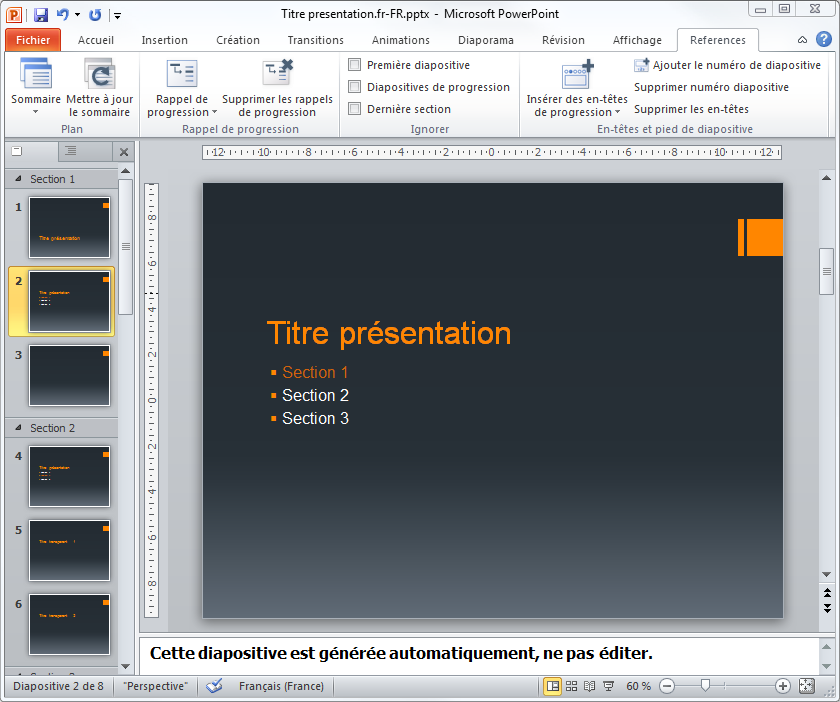Click the PowerPoint application icon in the title bar
Screen dimensions: 840x702
pos(14,14)
